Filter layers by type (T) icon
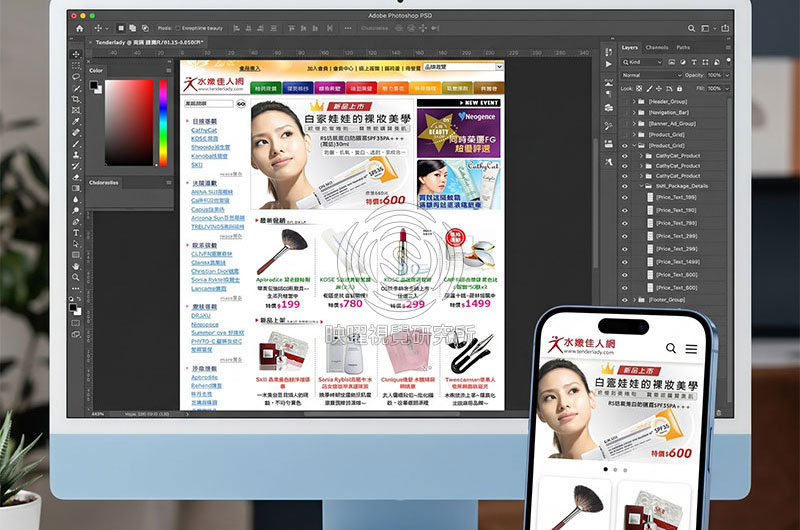Viewport: 800px width, 530px height. click(x=694, y=62)
